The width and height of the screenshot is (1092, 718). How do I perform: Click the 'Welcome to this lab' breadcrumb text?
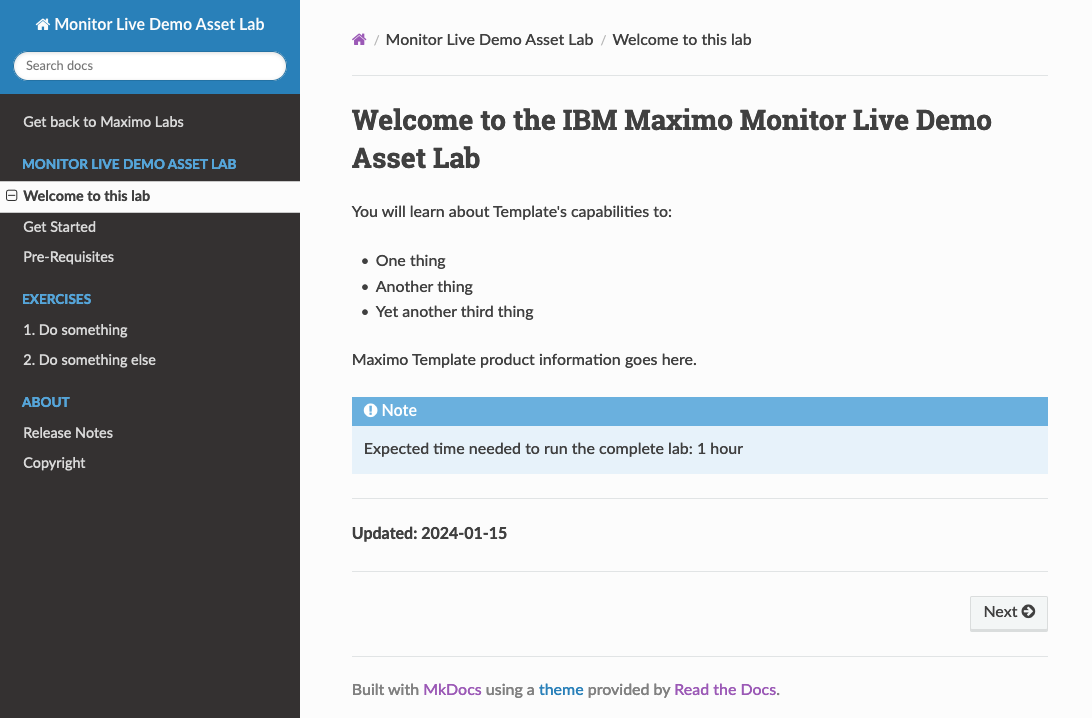point(682,40)
